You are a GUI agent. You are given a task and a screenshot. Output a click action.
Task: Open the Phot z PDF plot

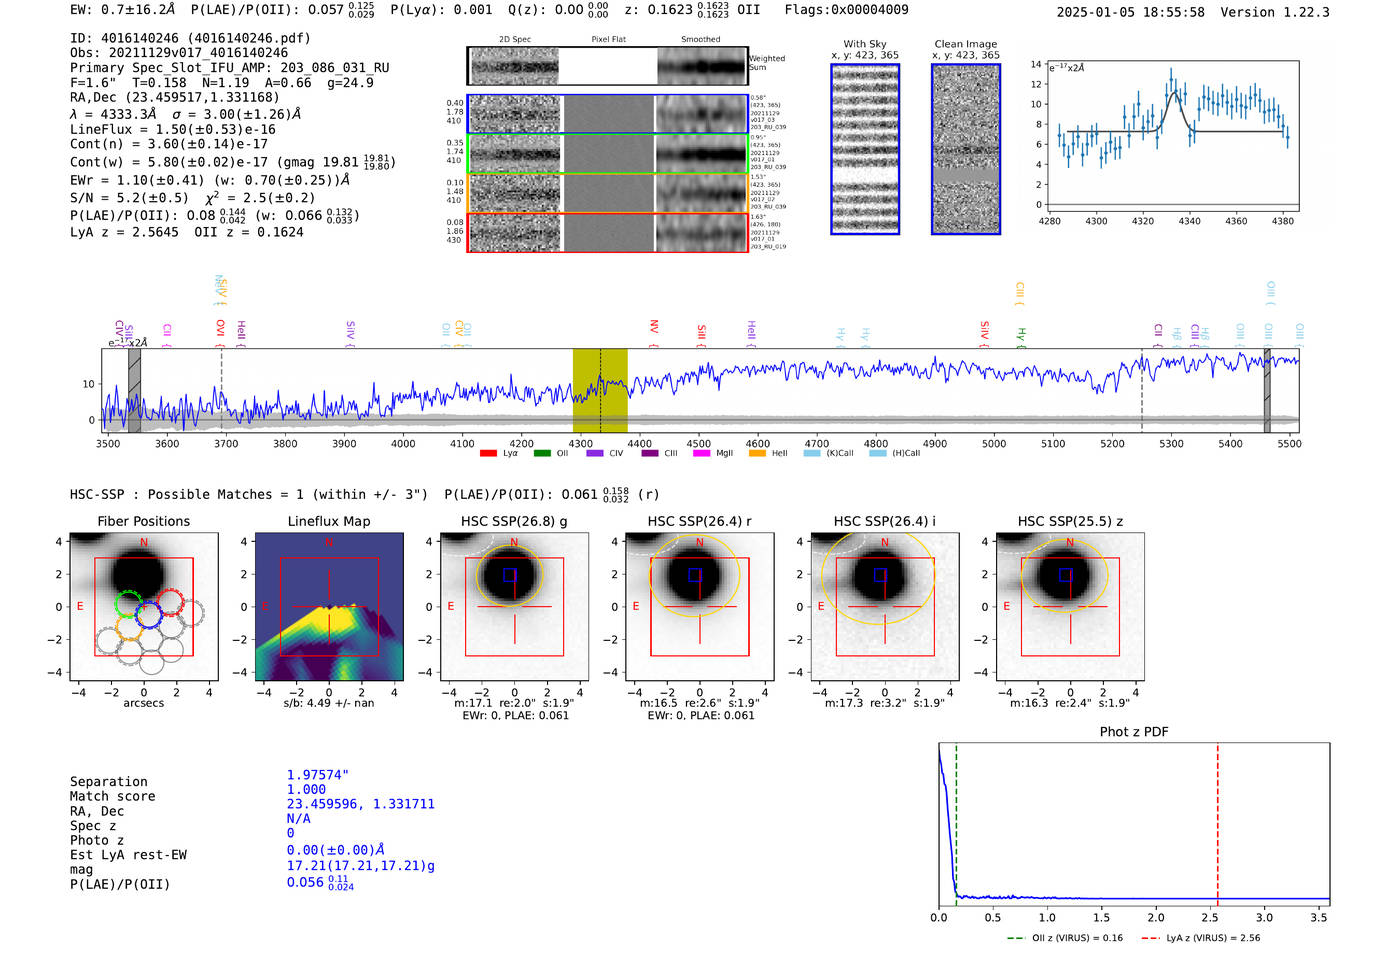coord(1134,826)
